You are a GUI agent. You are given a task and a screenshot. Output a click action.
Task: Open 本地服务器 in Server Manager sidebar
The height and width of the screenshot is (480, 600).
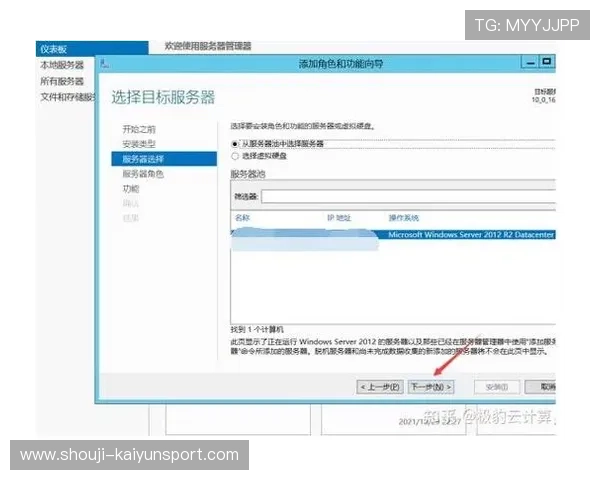pos(62,65)
